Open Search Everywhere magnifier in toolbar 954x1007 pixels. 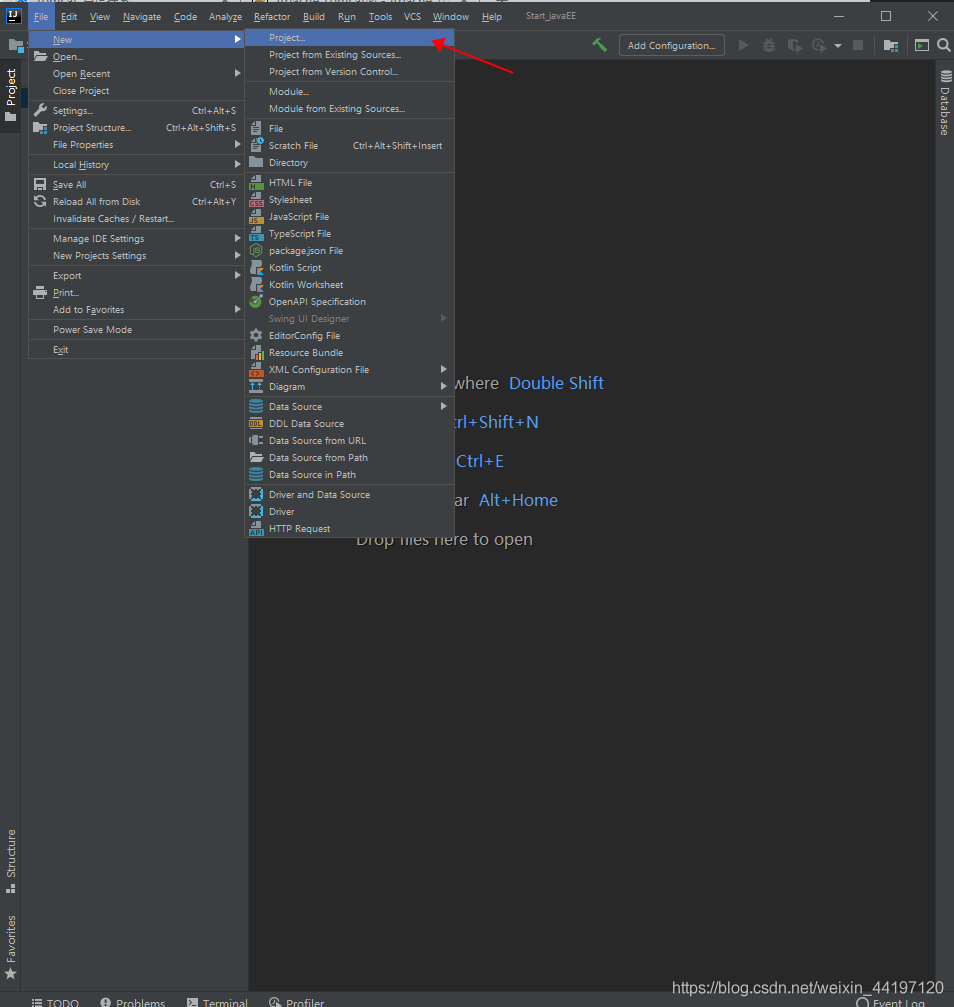[x=943, y=45]
